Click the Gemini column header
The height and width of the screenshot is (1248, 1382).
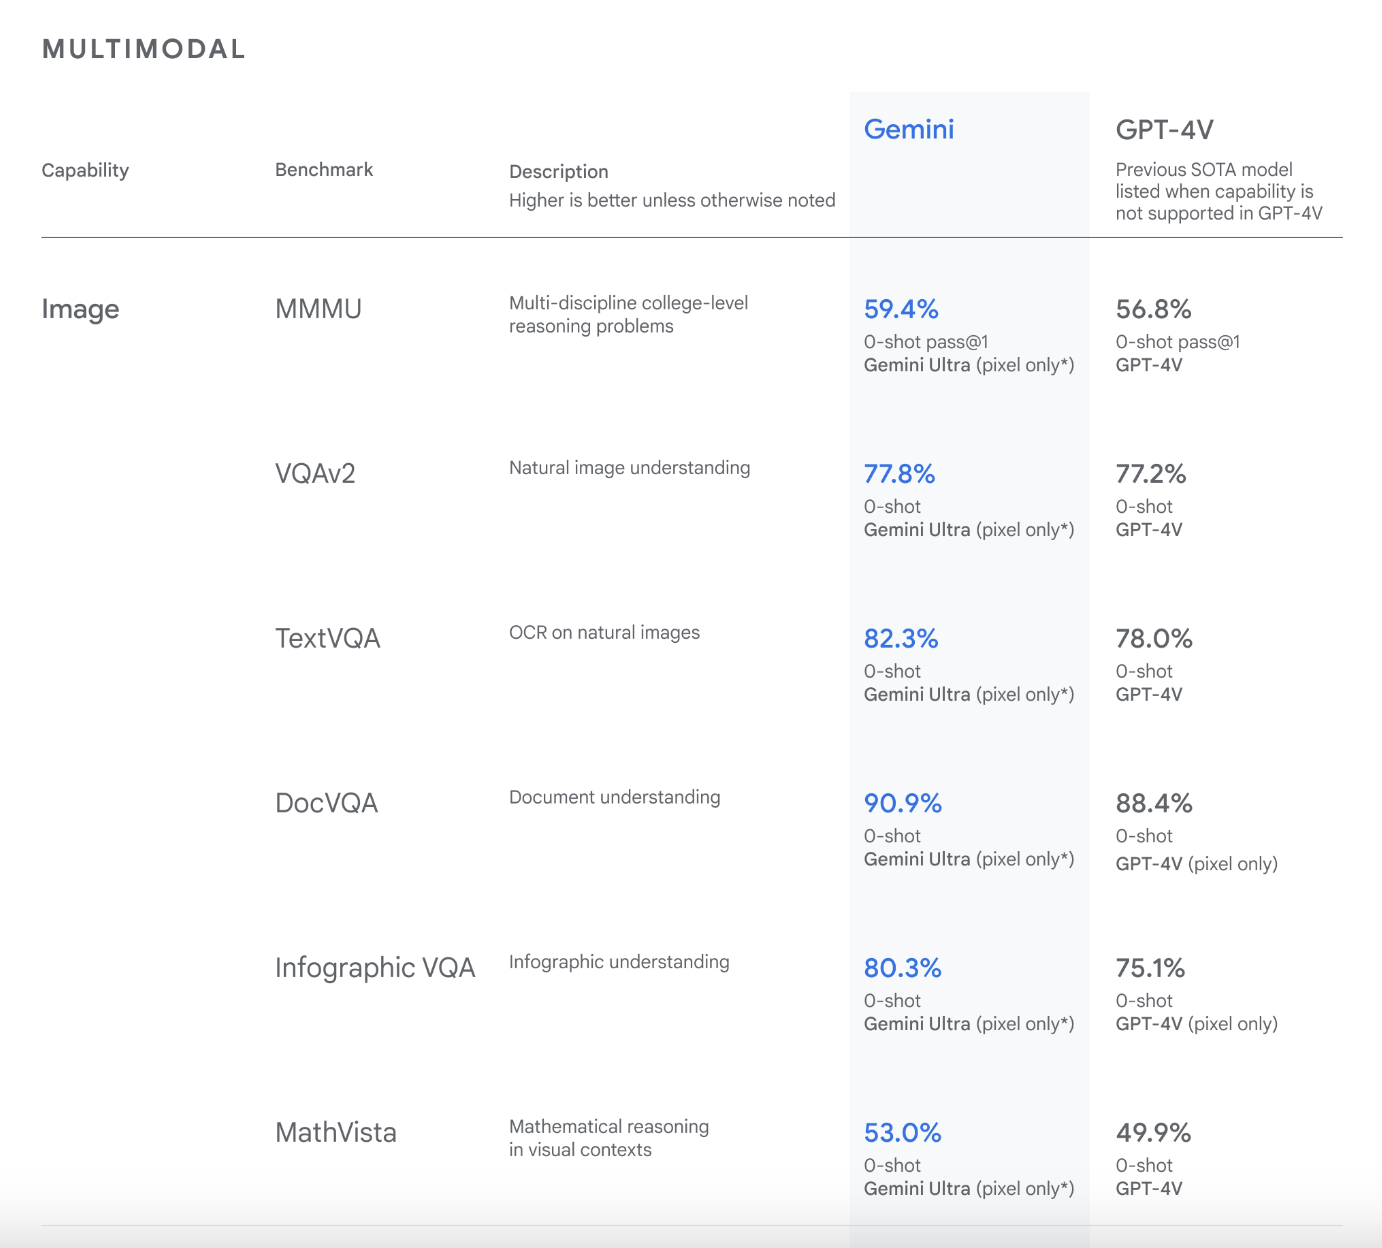908,129
